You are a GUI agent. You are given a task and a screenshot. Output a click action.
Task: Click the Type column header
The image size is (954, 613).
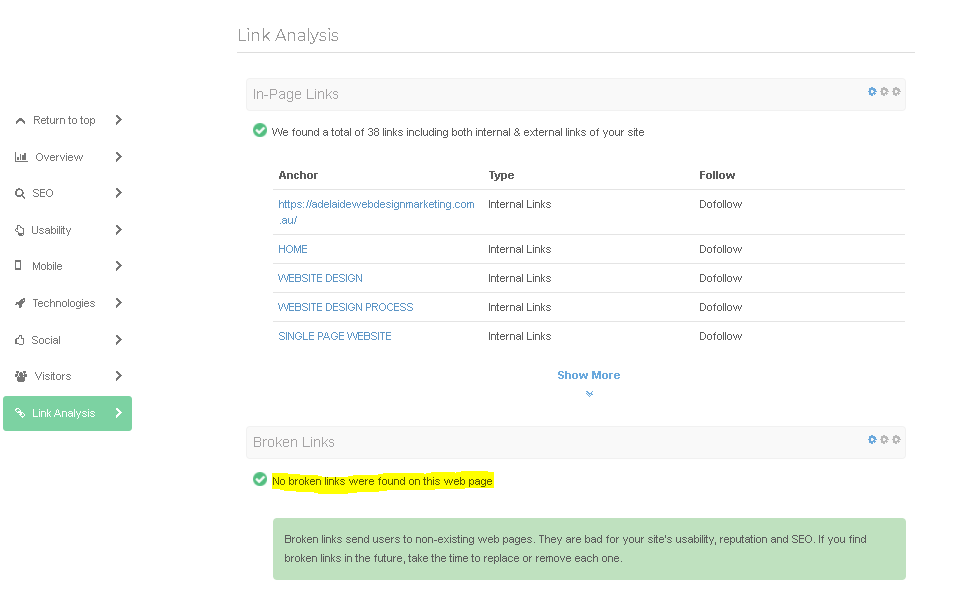pyautogui.click(x=501, y=175)
